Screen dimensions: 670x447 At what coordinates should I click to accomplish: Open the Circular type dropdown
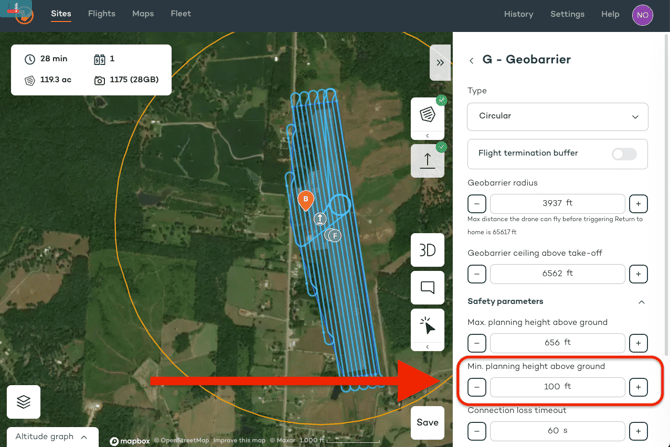pos(557,116)
